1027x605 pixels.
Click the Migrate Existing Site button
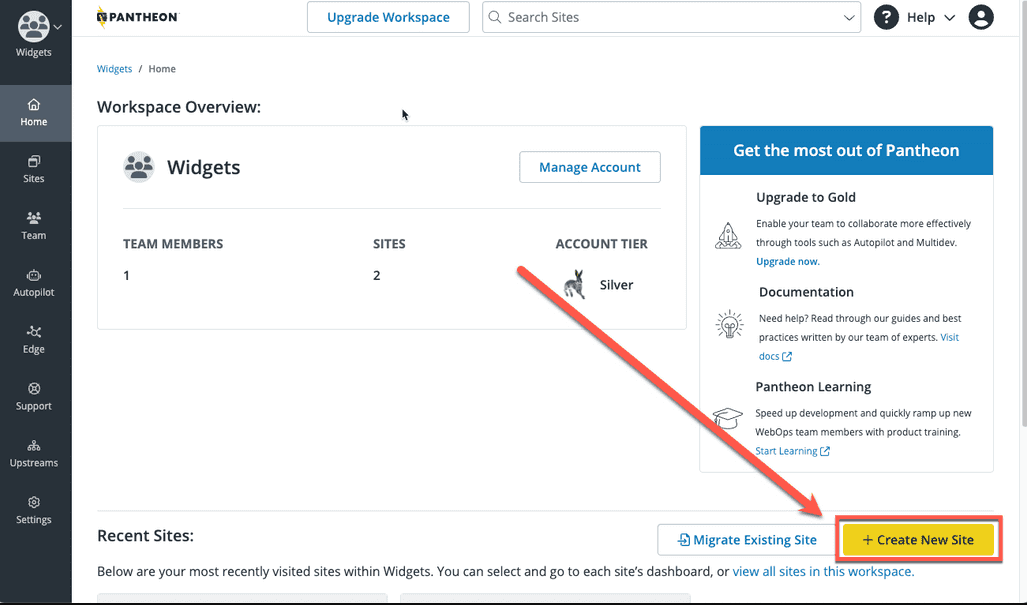pos(747,540)
